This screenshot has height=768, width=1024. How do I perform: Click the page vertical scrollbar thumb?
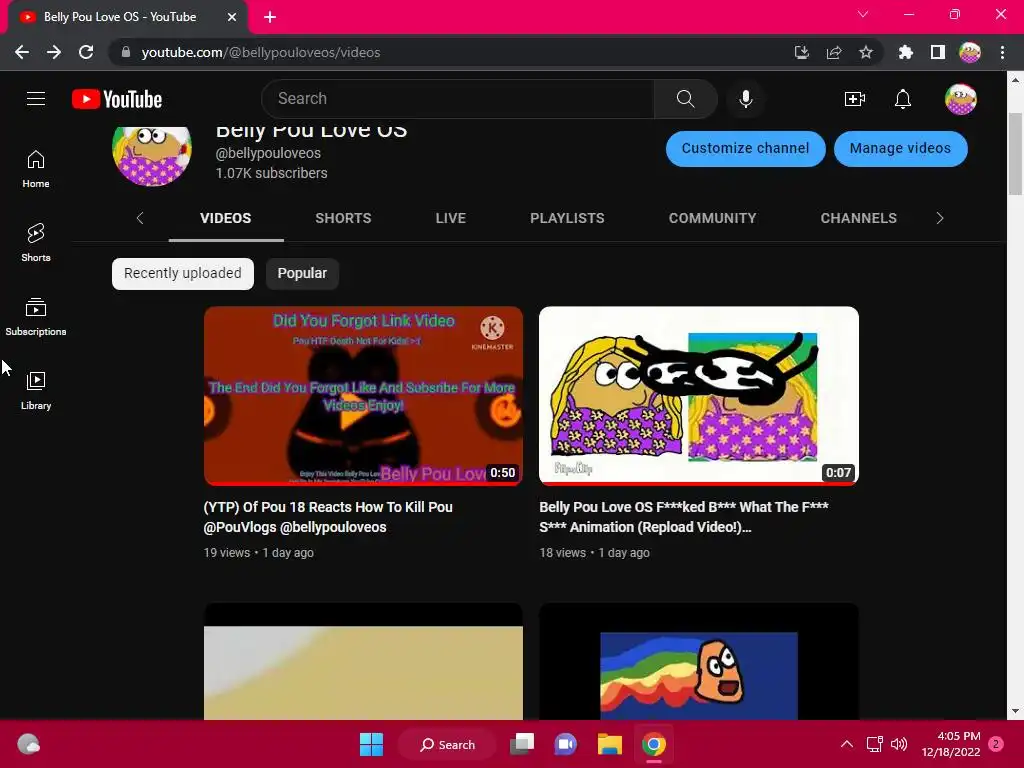click(1014, 153)
